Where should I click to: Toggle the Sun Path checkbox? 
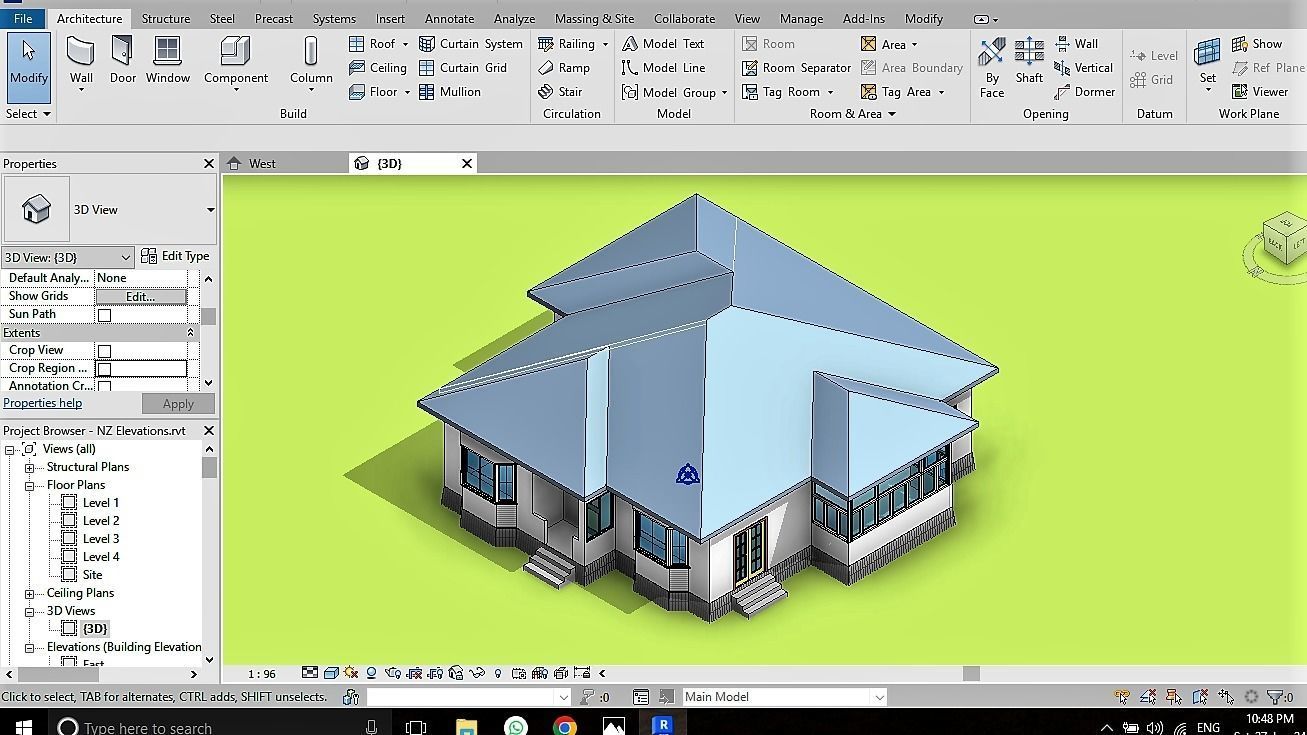[x=104, y=315]
